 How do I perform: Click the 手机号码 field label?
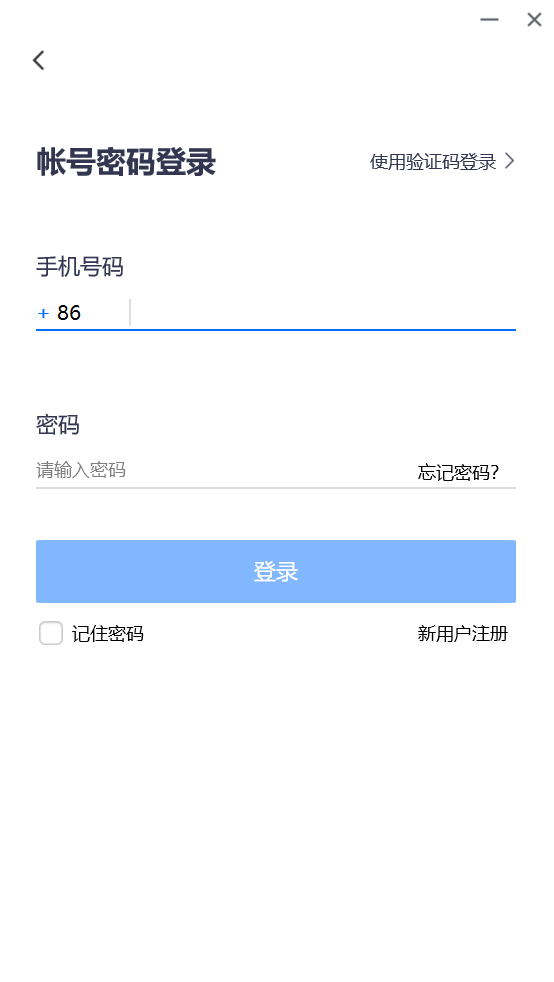tap(80, 267)
